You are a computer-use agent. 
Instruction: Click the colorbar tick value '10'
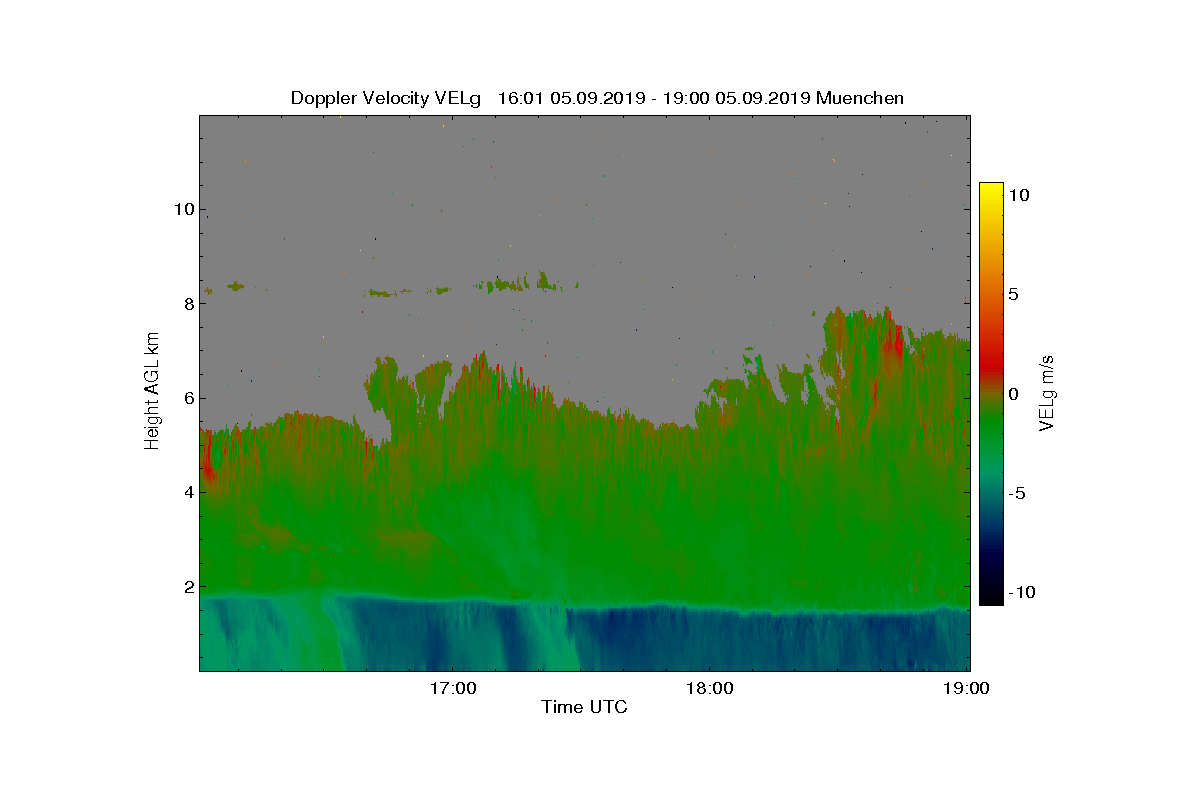[x=1017, y=196]
